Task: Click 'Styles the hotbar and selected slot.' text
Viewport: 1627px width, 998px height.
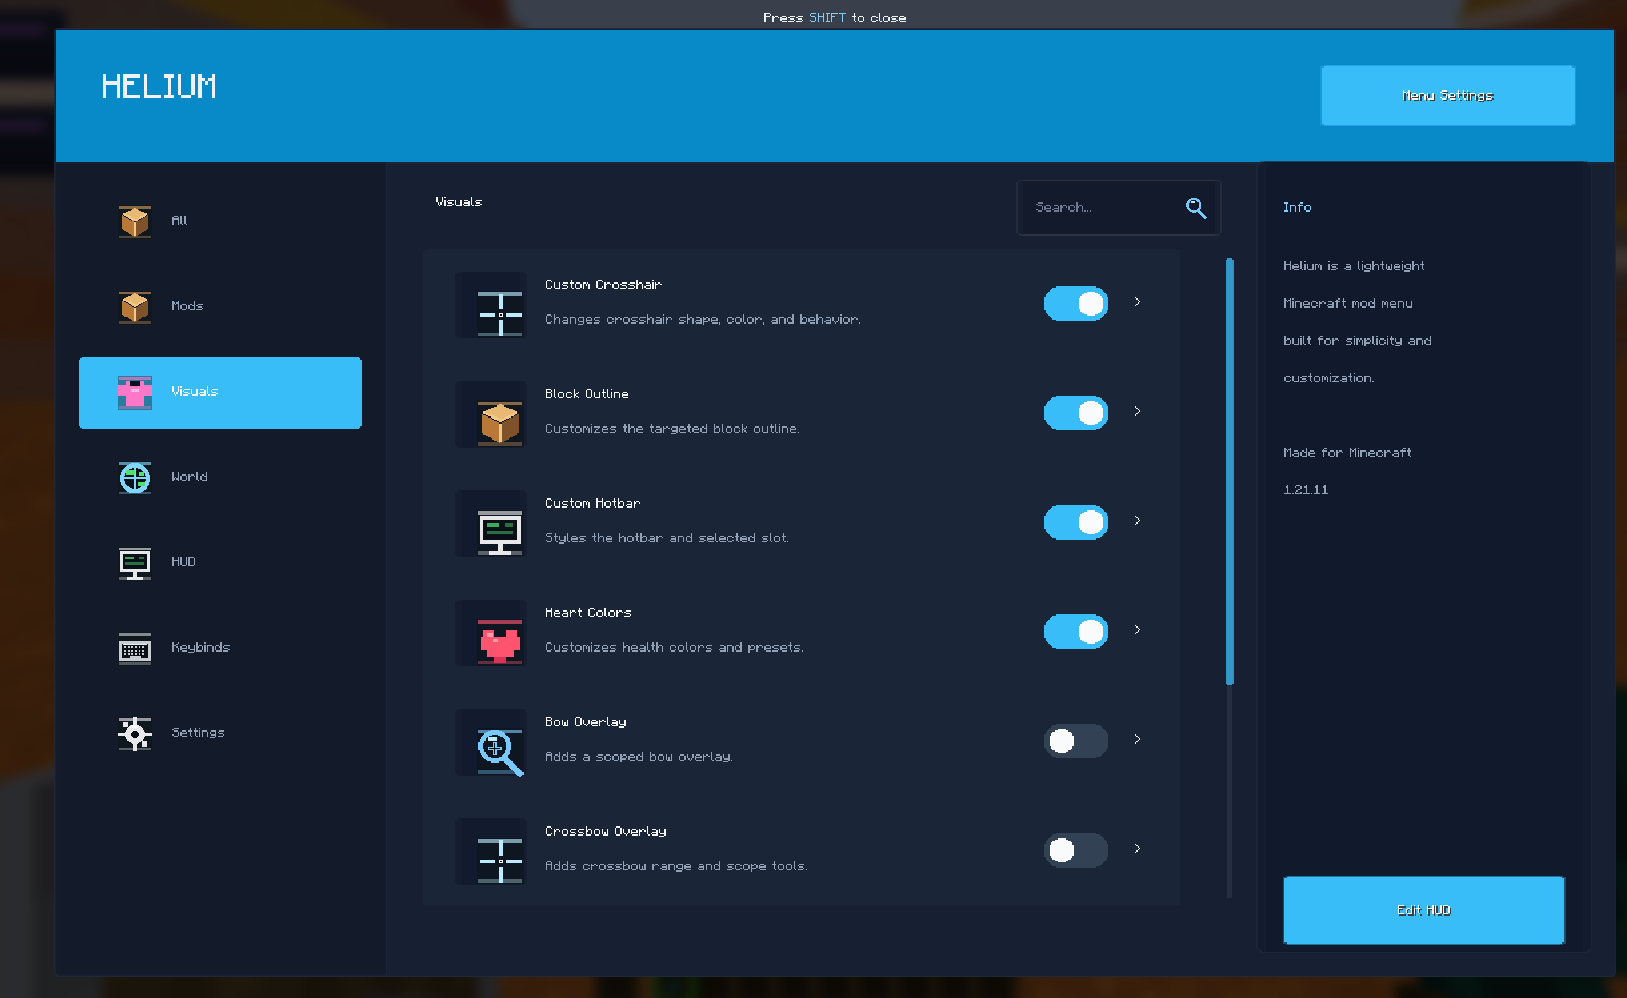Action: 667,538
